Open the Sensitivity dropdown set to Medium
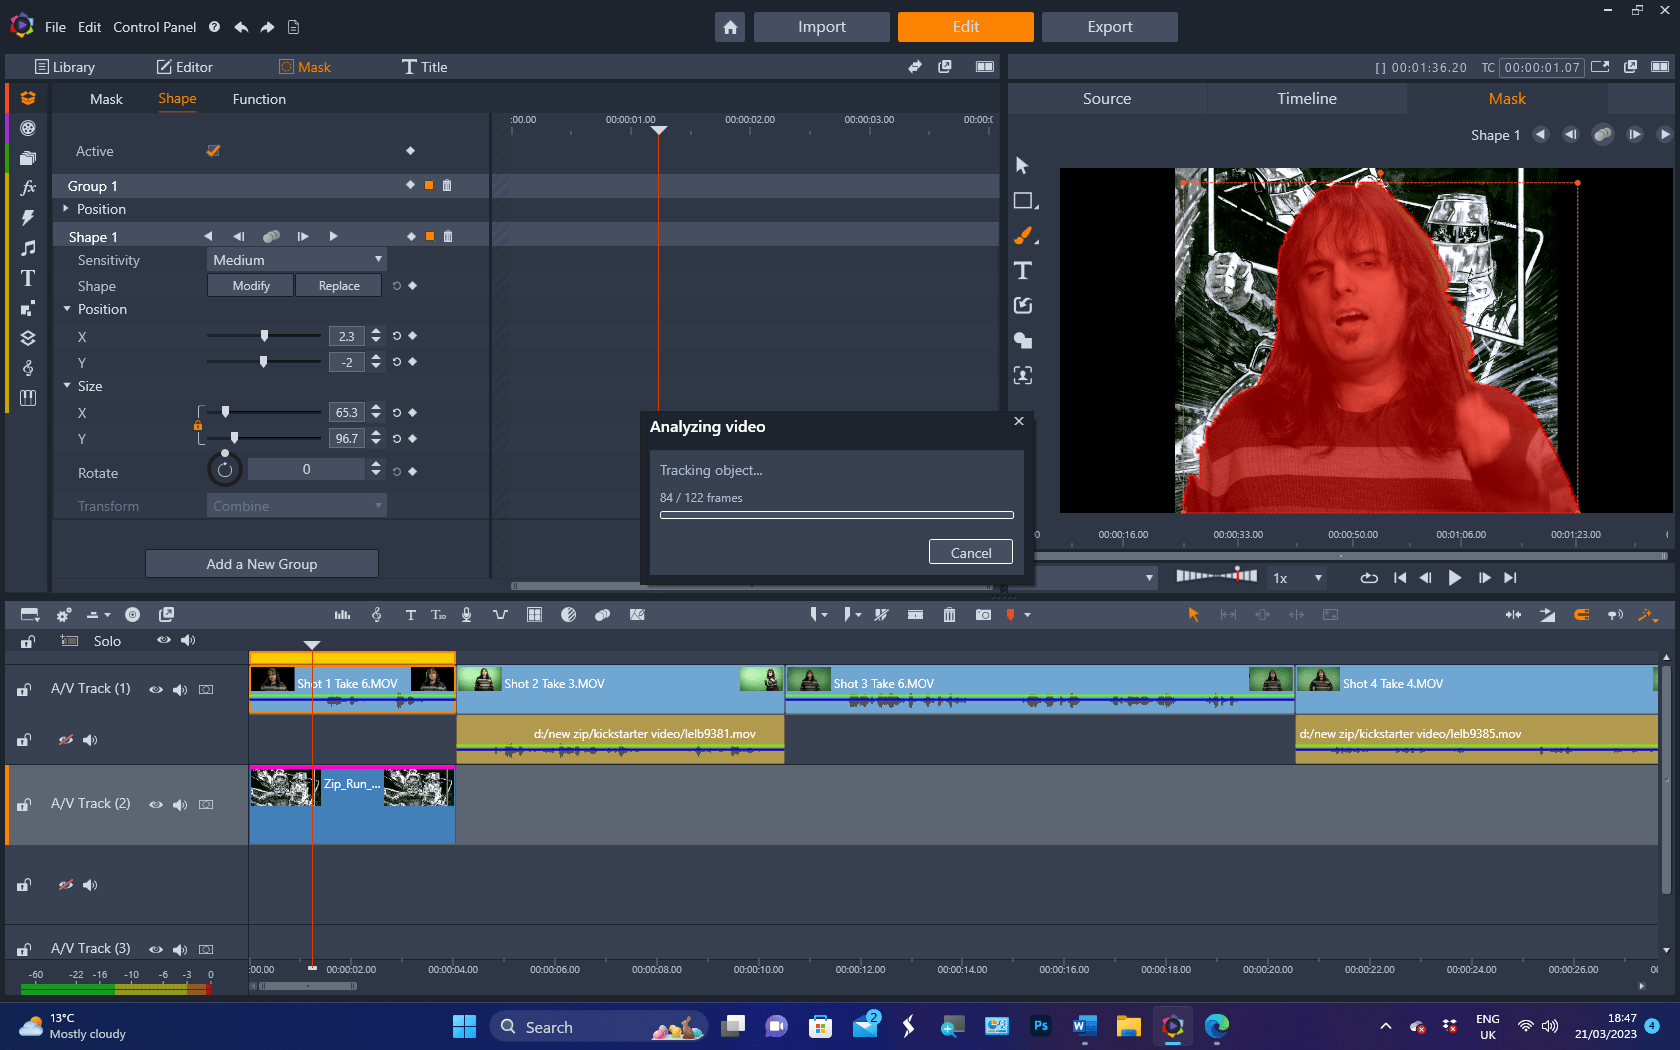1680x1050 pixels. tap(295, 259)
